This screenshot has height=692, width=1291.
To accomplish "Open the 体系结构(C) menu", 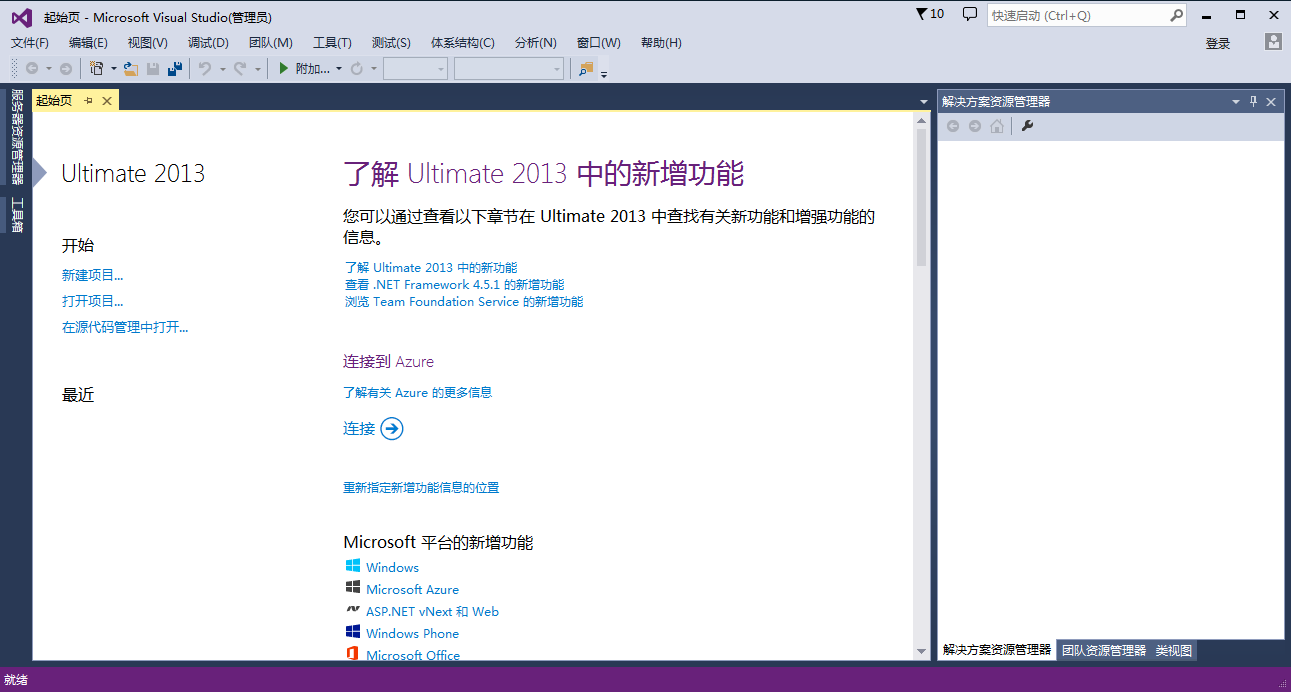I will pyautogui.click(x=462, y=43).
